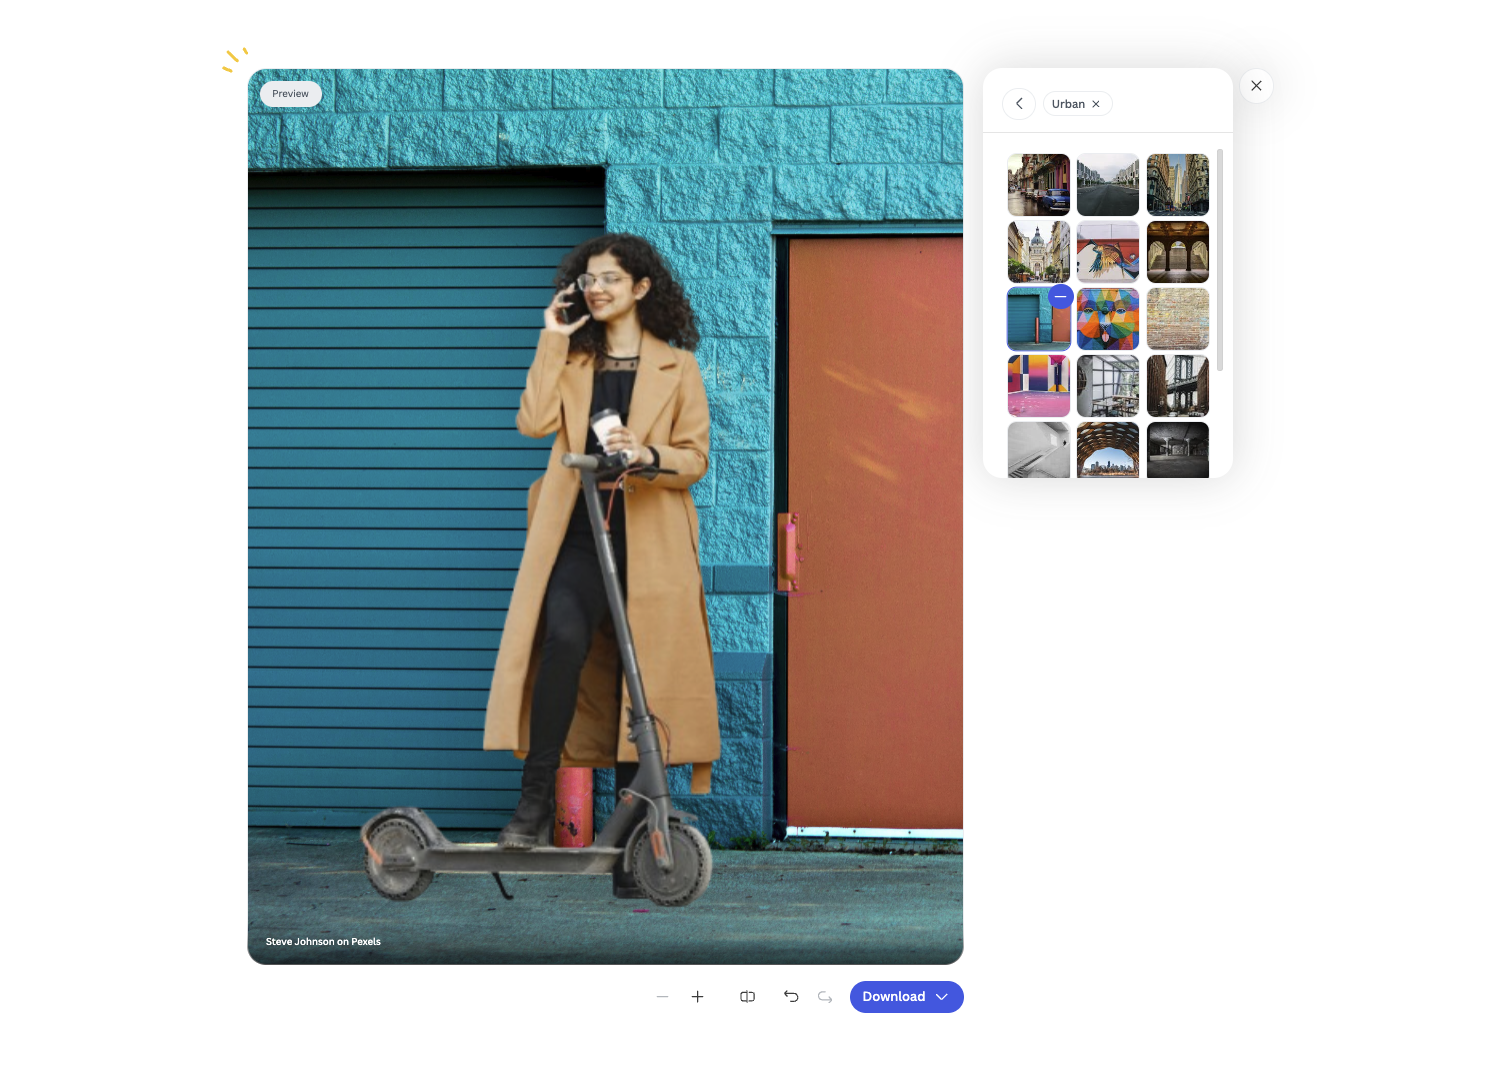Toggle the before/after compare icon
This screenshot has width=1508, height=1075.
[x=747, y=997]
